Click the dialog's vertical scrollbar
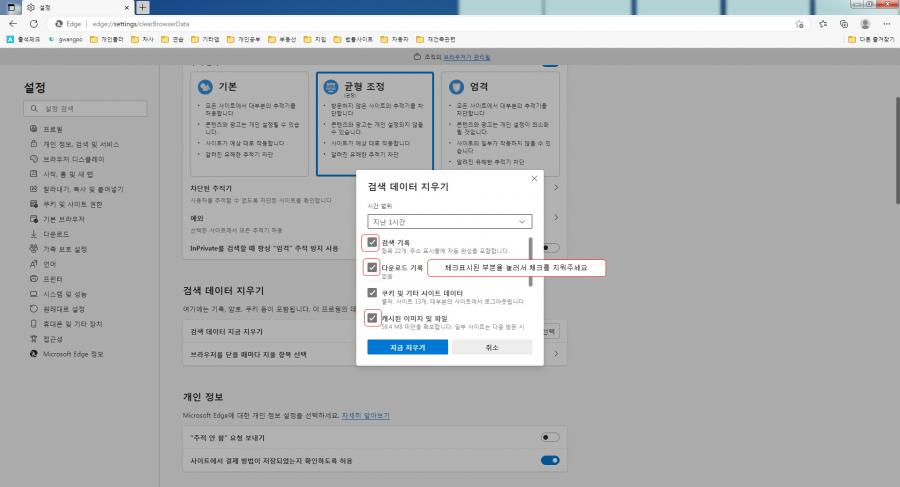The height and width of the screenshot is (487, 900). [531, 261]
